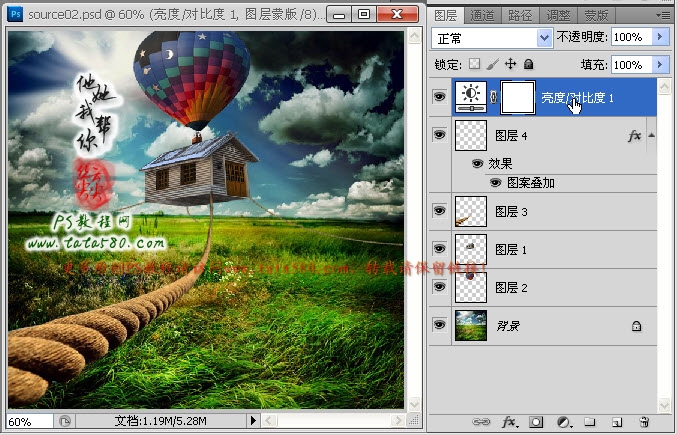The image size is (677, 435).
Task: Click the 图层 4 layer thumbnail
Action: click(471, 136)
